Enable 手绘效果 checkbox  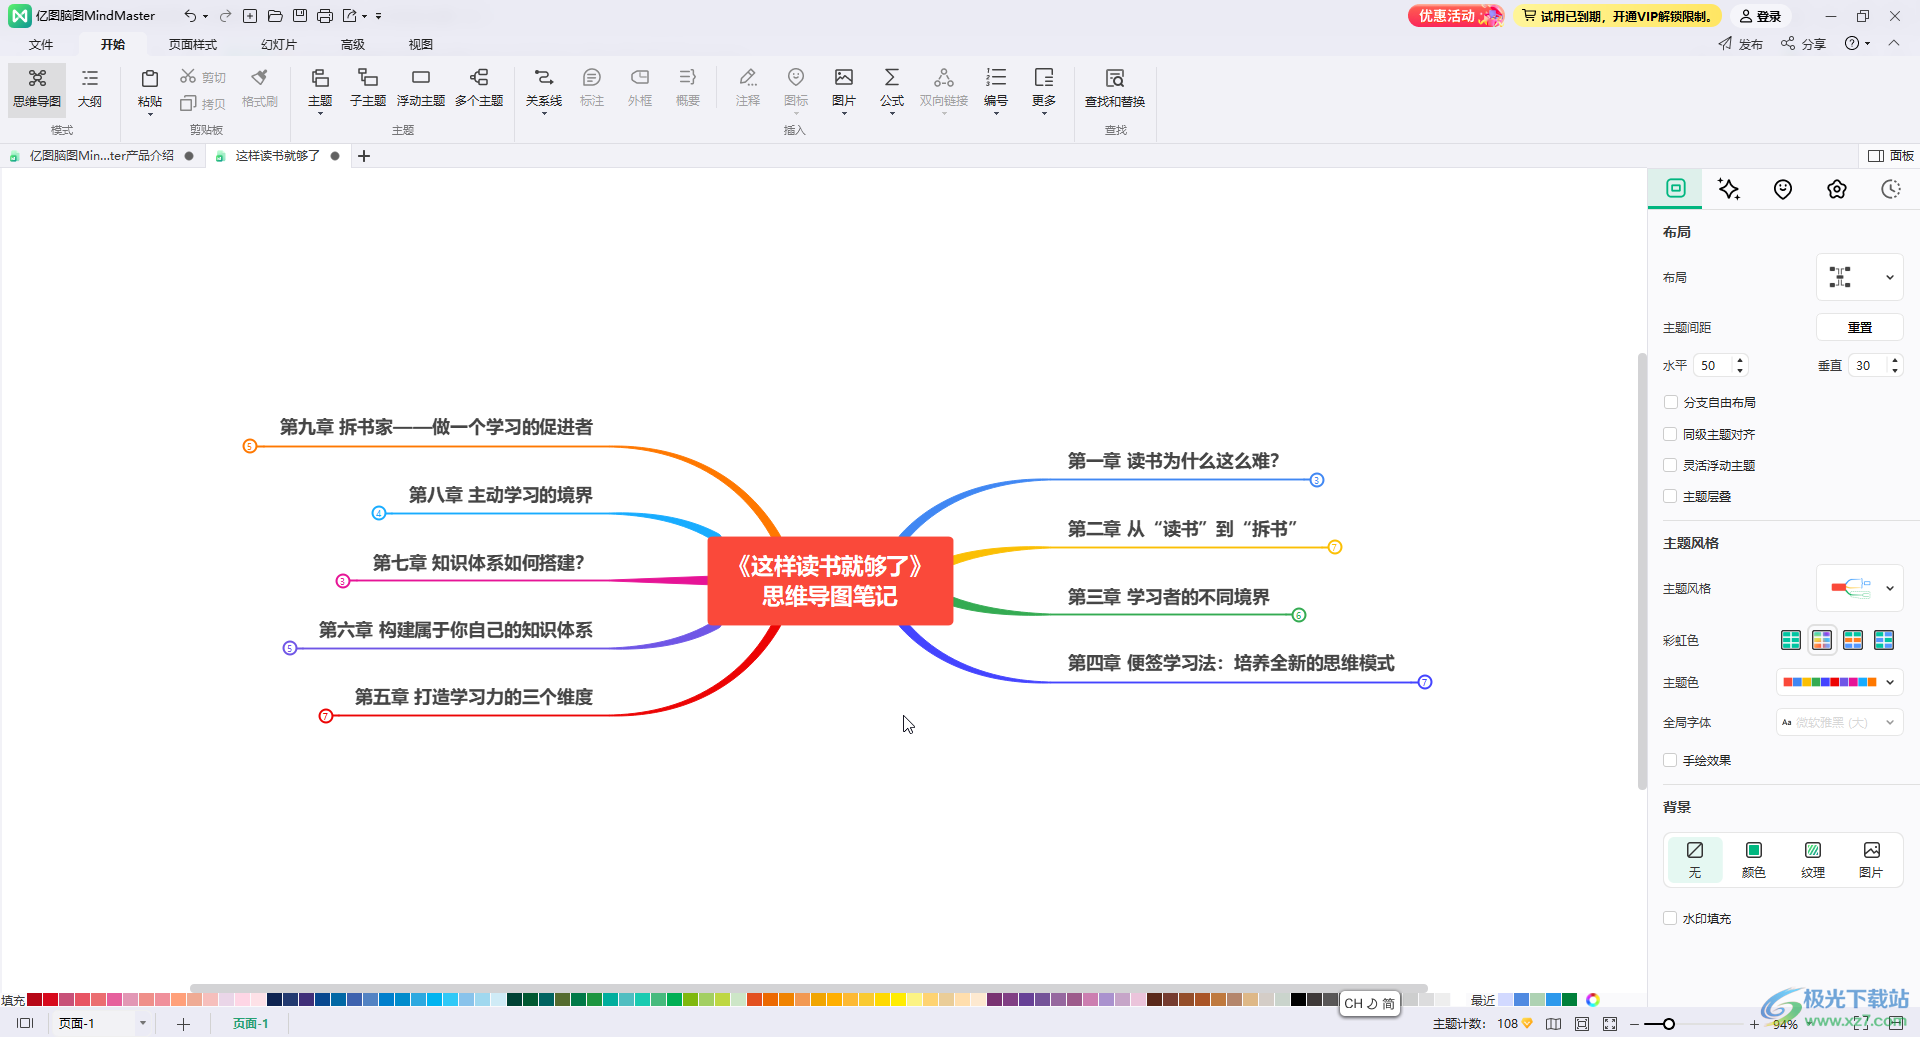(x=1670, y=760)
